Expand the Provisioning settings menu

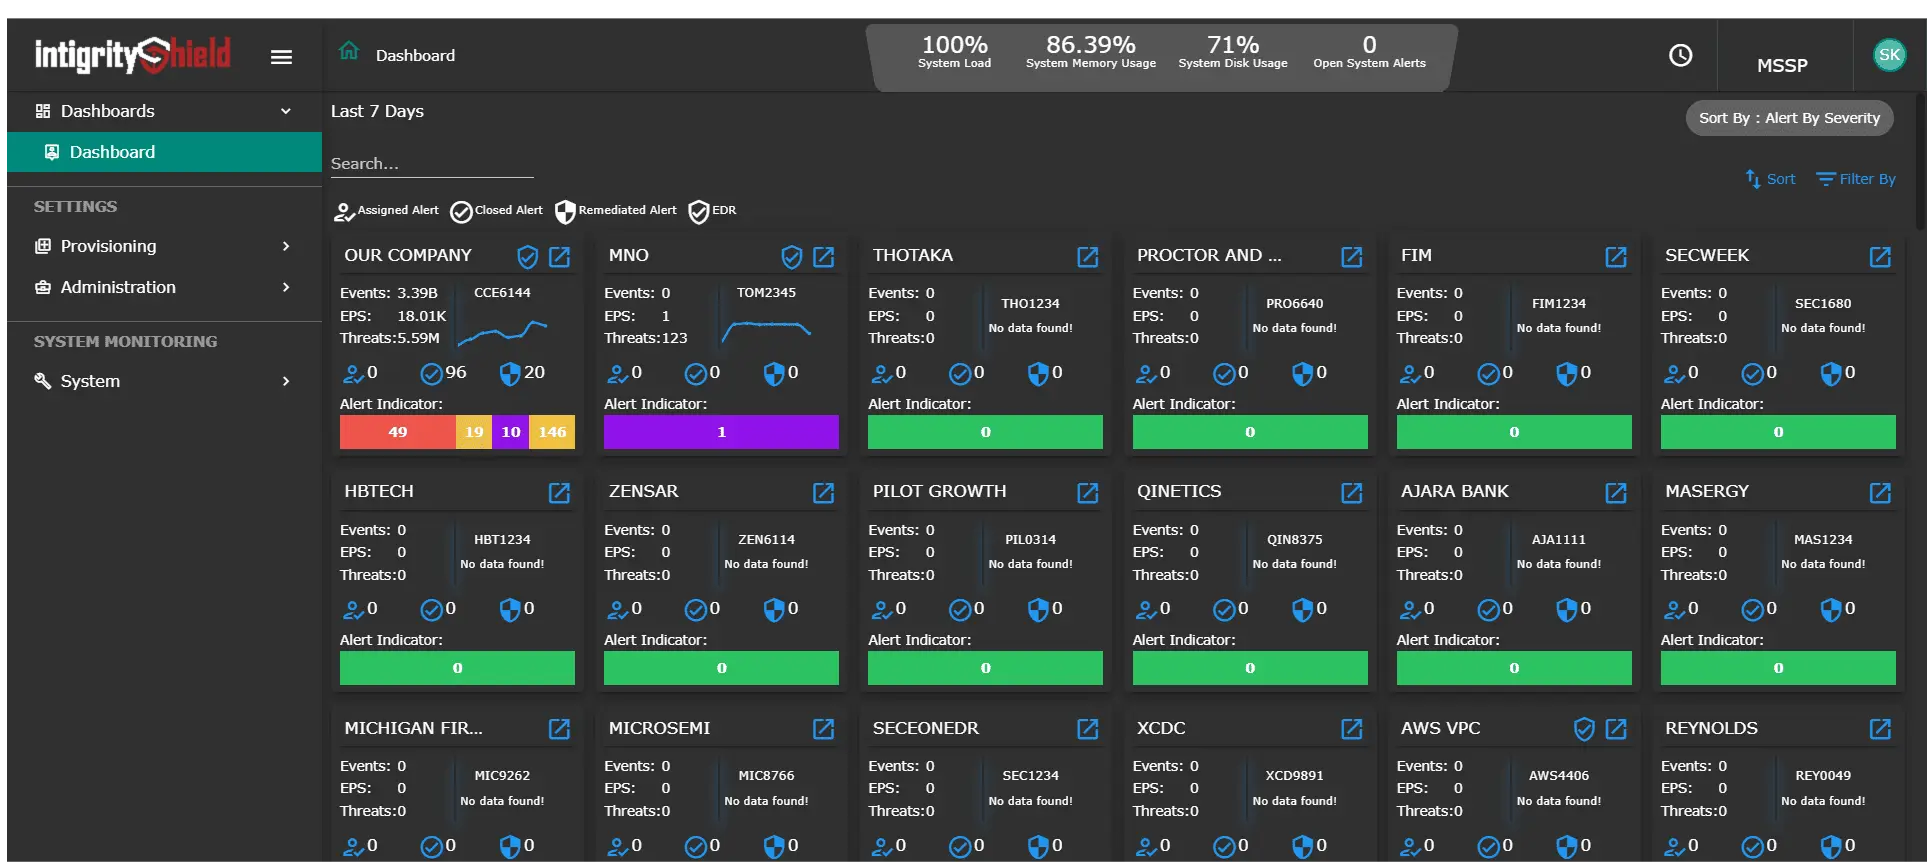tap(164, 246)
